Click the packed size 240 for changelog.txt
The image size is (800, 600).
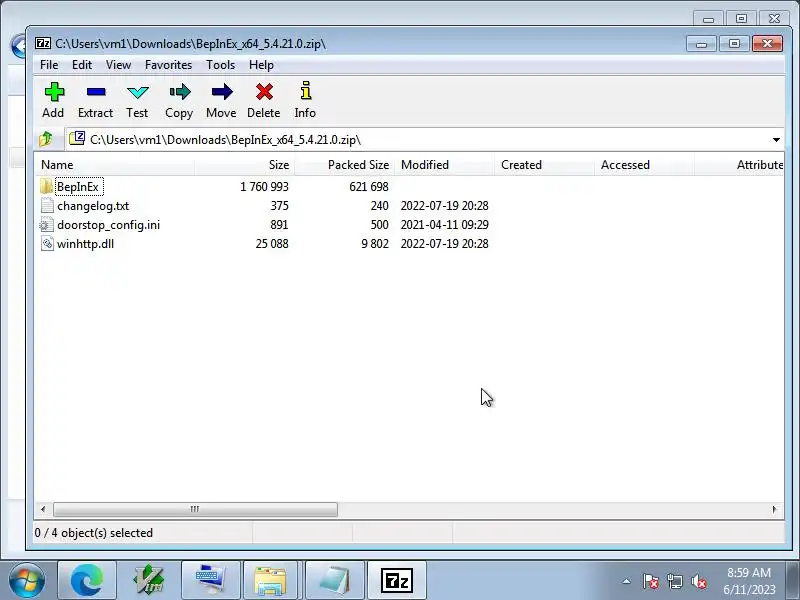379,206
